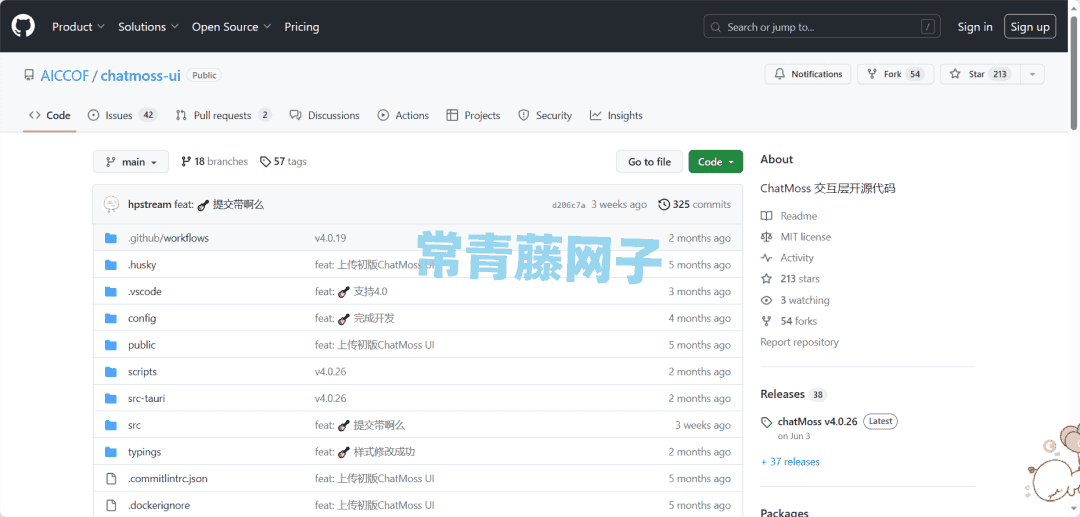Screen dimensions: 1080x517
Task: Open the .github/workflows folder
Action: tap(168, 238)
